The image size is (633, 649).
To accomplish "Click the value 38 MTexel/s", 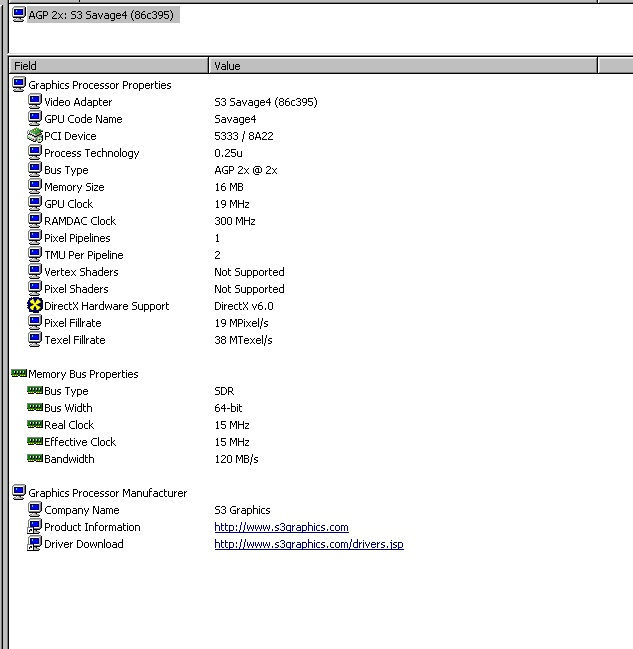I will (243, 340).
